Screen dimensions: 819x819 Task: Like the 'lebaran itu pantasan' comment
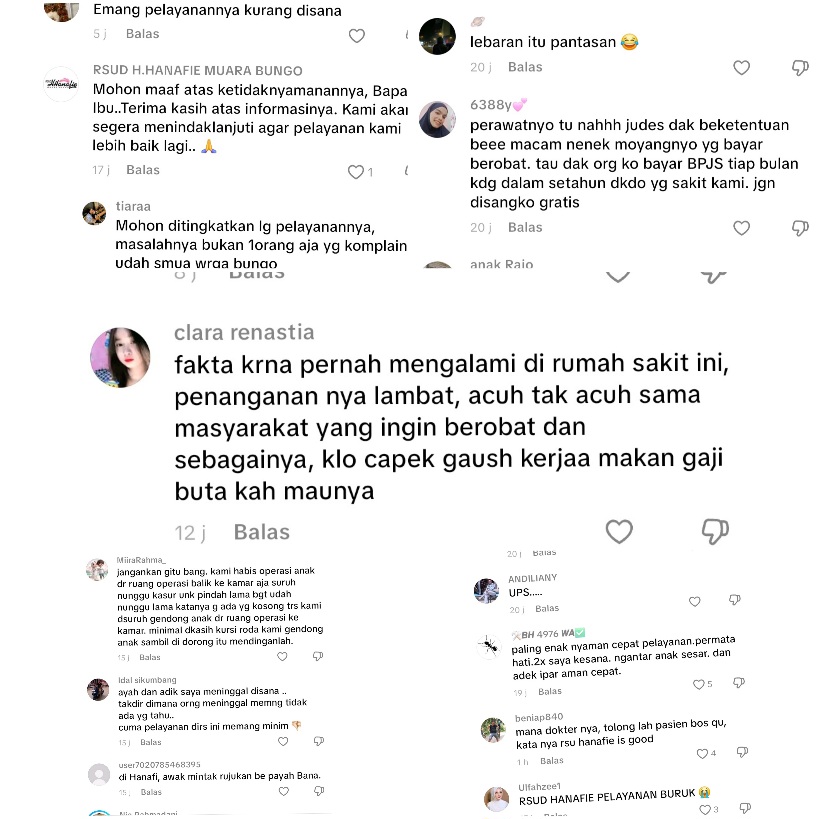coord(741,67)
